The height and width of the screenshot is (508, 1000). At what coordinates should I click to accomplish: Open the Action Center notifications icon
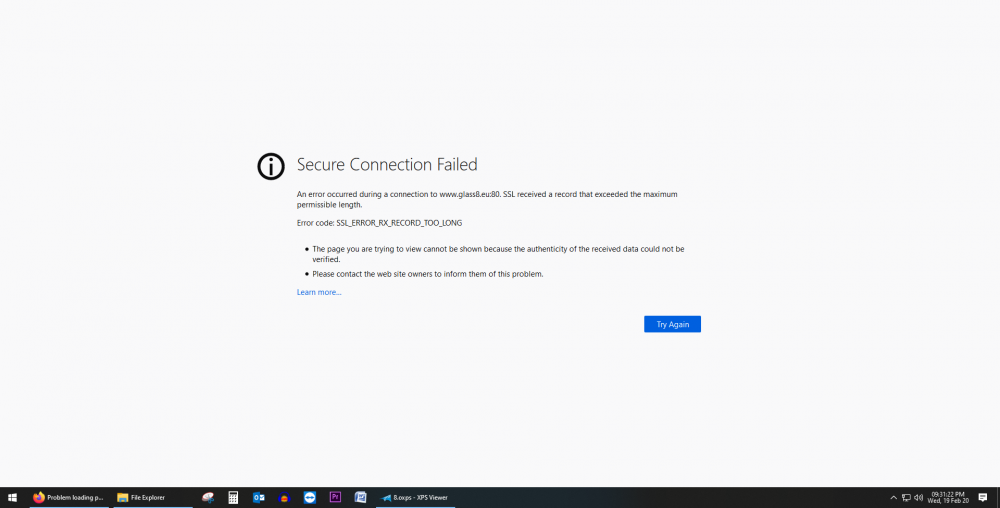click(983, 497)
